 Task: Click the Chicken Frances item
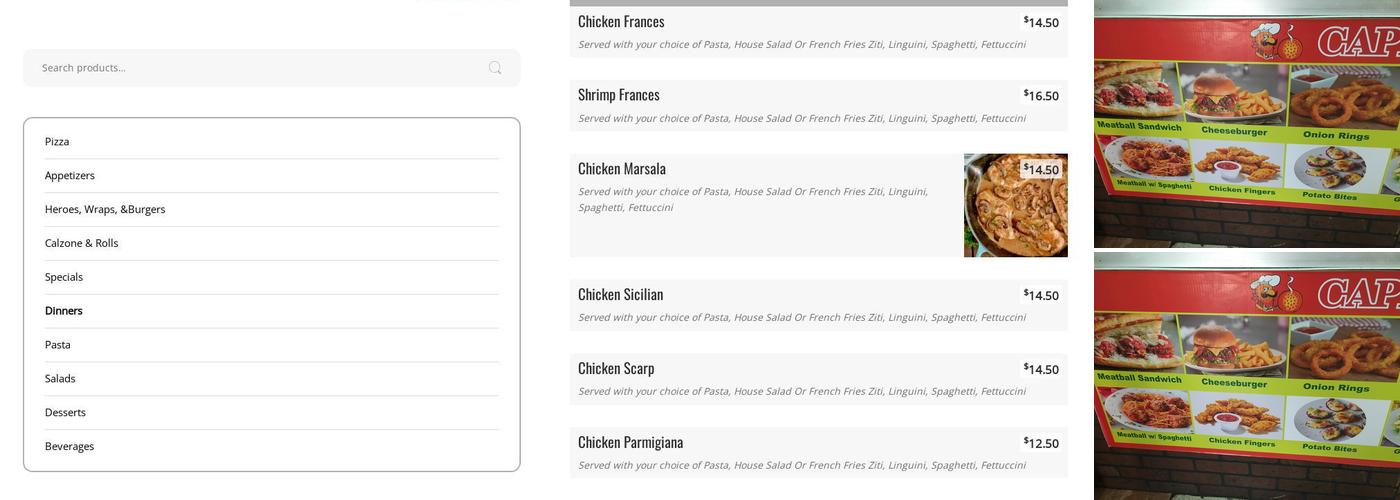point(621,22)
